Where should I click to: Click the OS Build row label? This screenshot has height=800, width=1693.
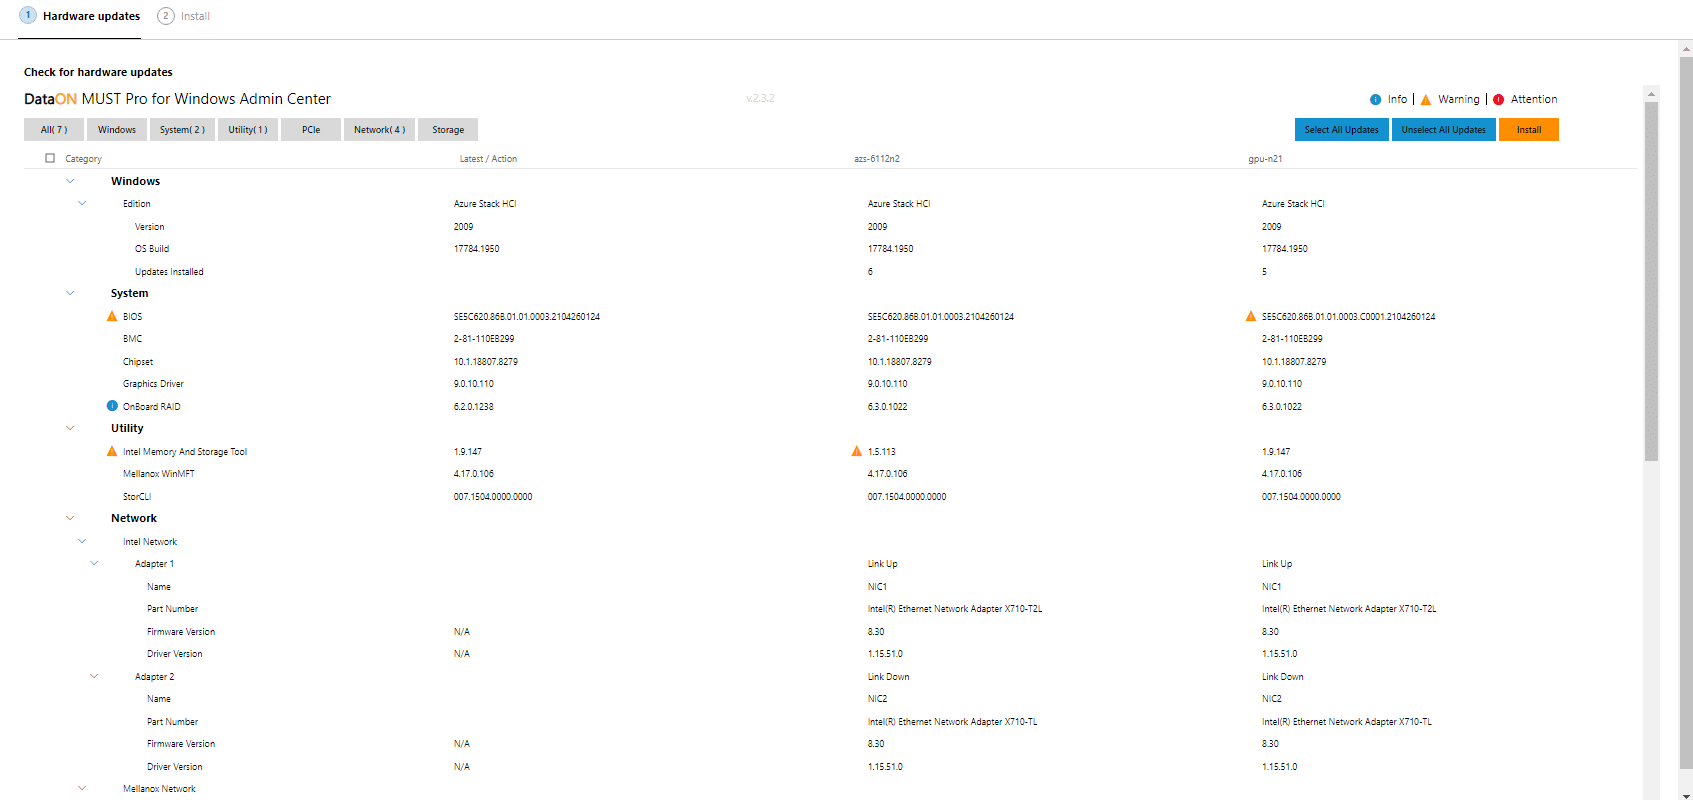[152, 249]
